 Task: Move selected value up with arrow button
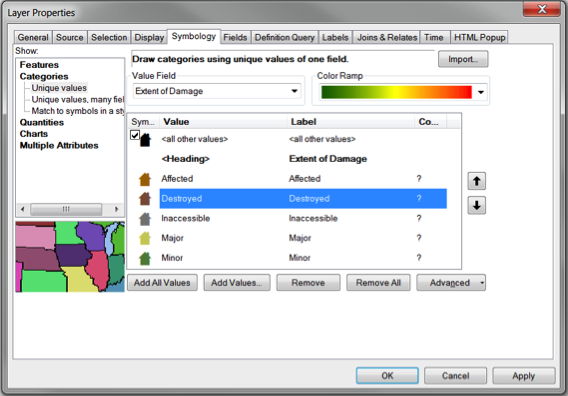(x=476, y=181)
